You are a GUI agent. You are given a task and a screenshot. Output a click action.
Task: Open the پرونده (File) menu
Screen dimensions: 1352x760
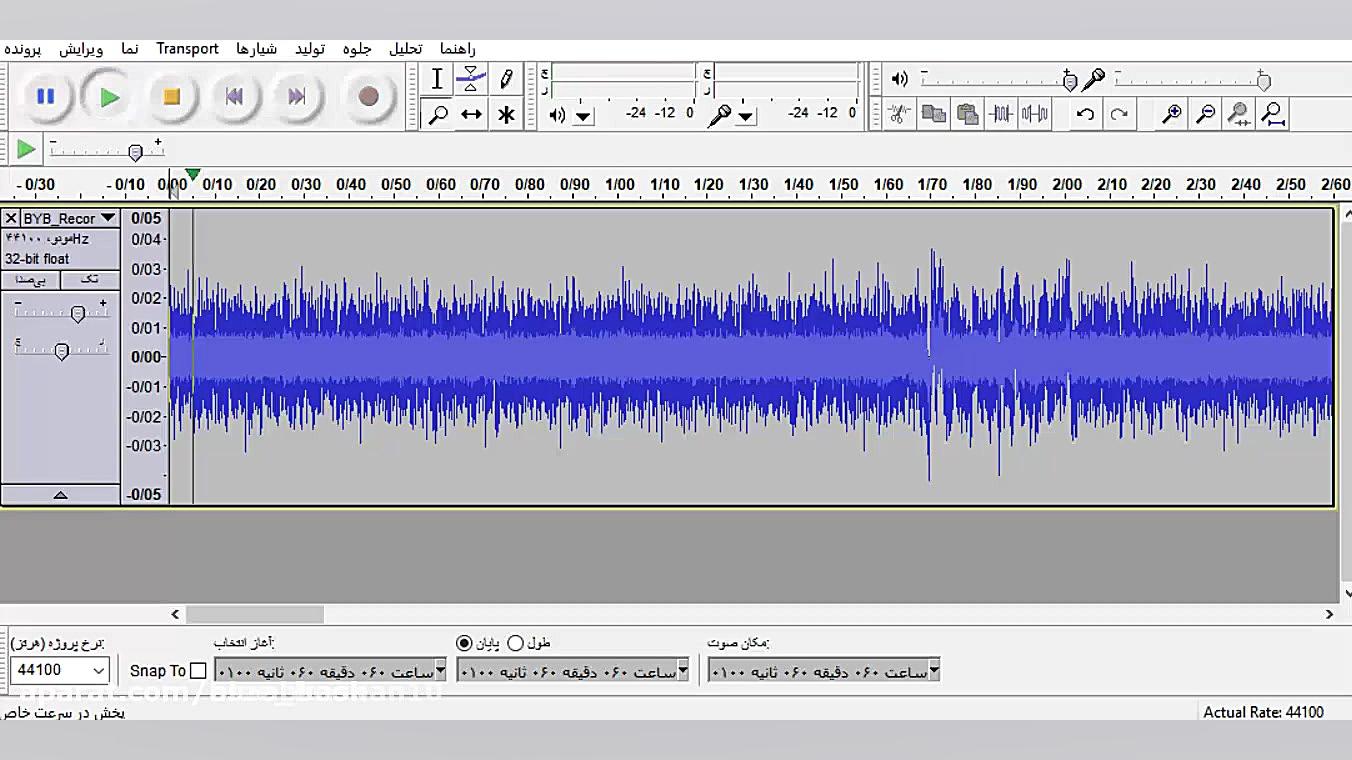22,49
